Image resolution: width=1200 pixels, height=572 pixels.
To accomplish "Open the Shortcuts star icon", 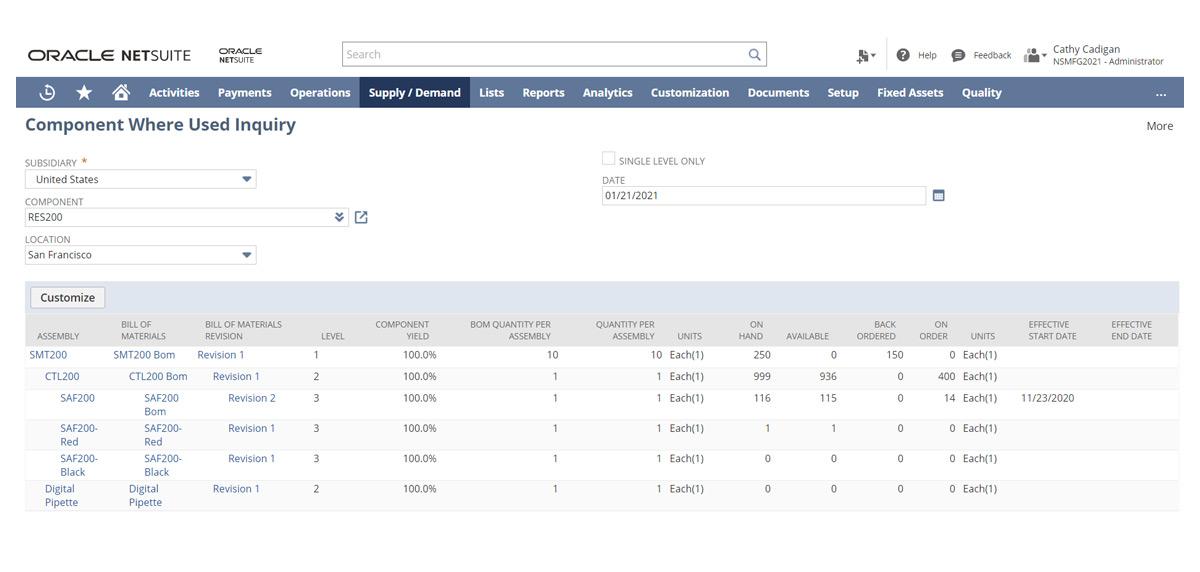I will 84,92.
